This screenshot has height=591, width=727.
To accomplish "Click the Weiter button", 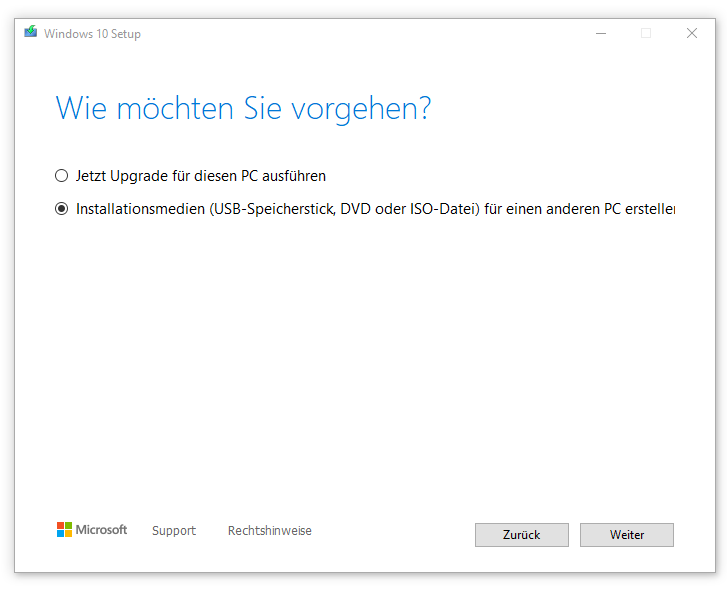I will click(626, 534).
